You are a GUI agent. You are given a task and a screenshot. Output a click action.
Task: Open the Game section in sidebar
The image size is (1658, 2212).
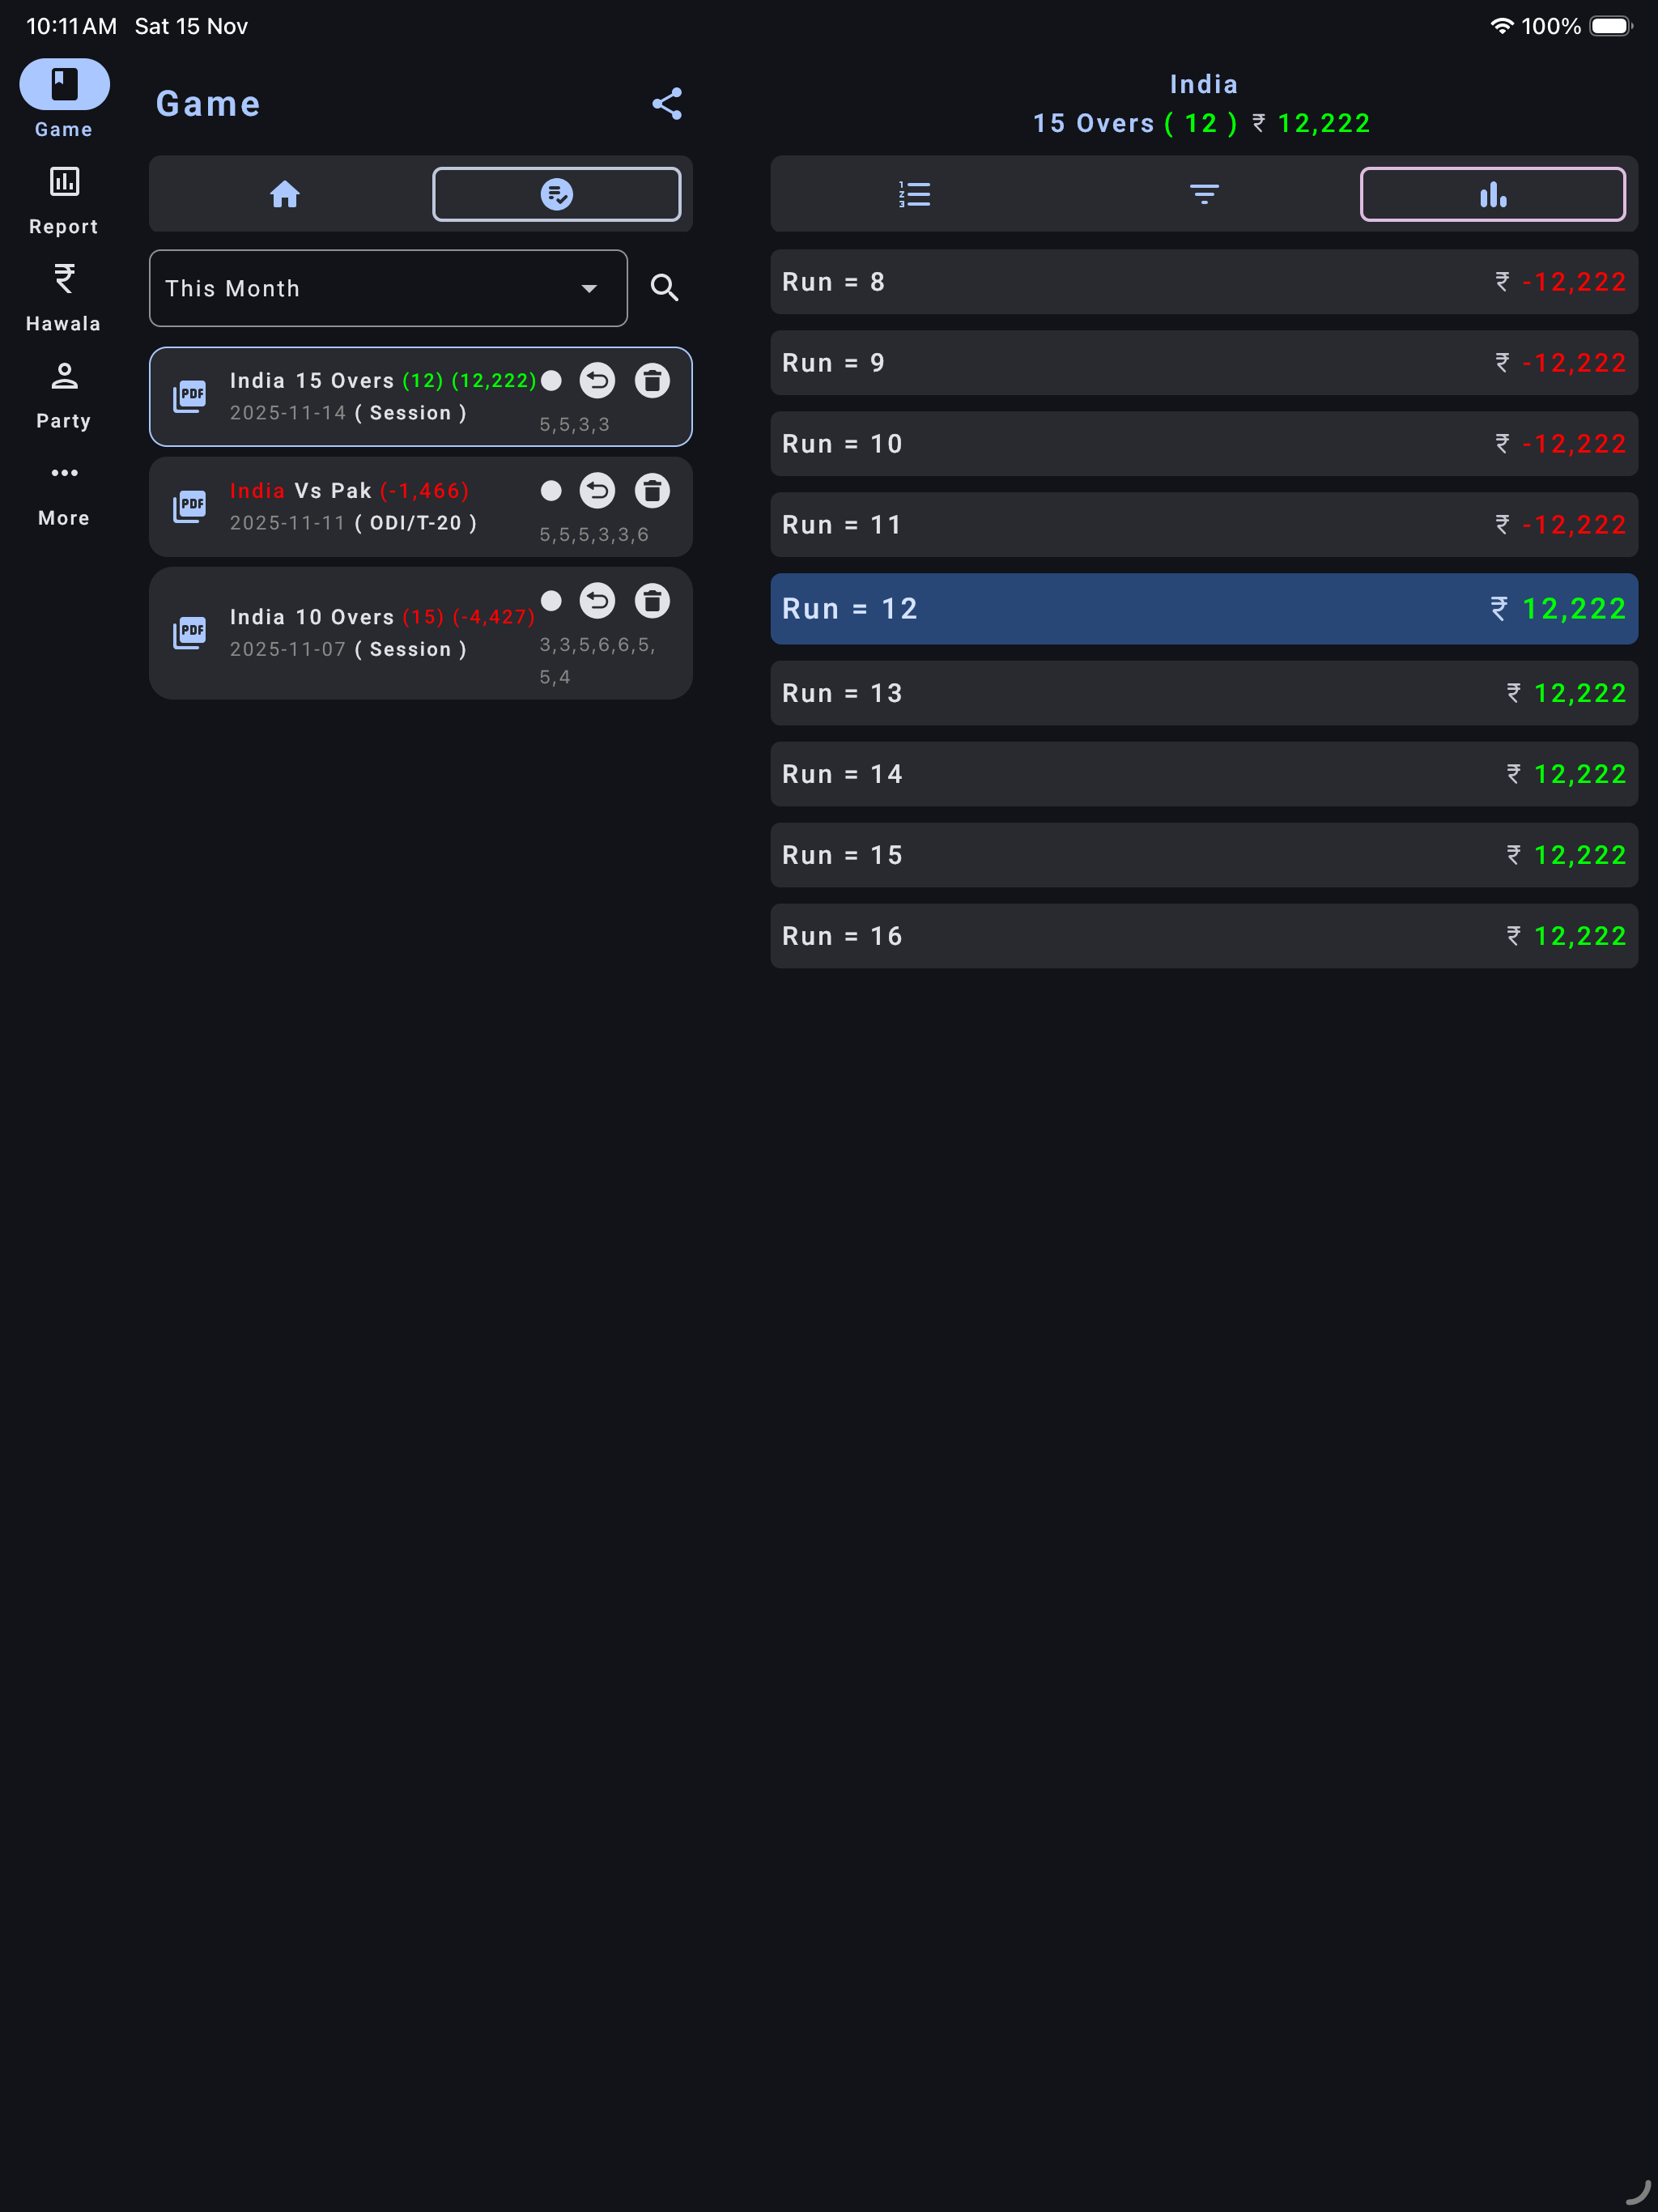64,98
